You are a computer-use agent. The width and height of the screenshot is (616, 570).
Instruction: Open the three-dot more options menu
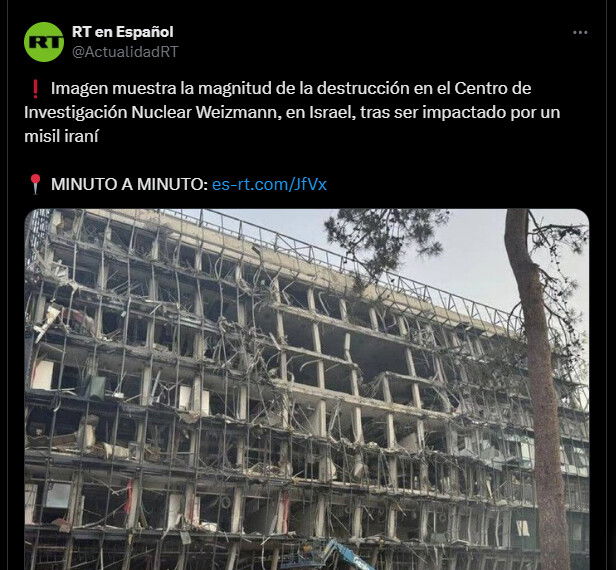[x=580, y=33]
